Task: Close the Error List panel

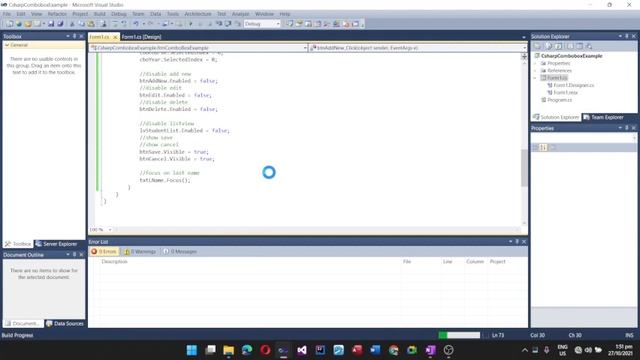Action: 524,242
